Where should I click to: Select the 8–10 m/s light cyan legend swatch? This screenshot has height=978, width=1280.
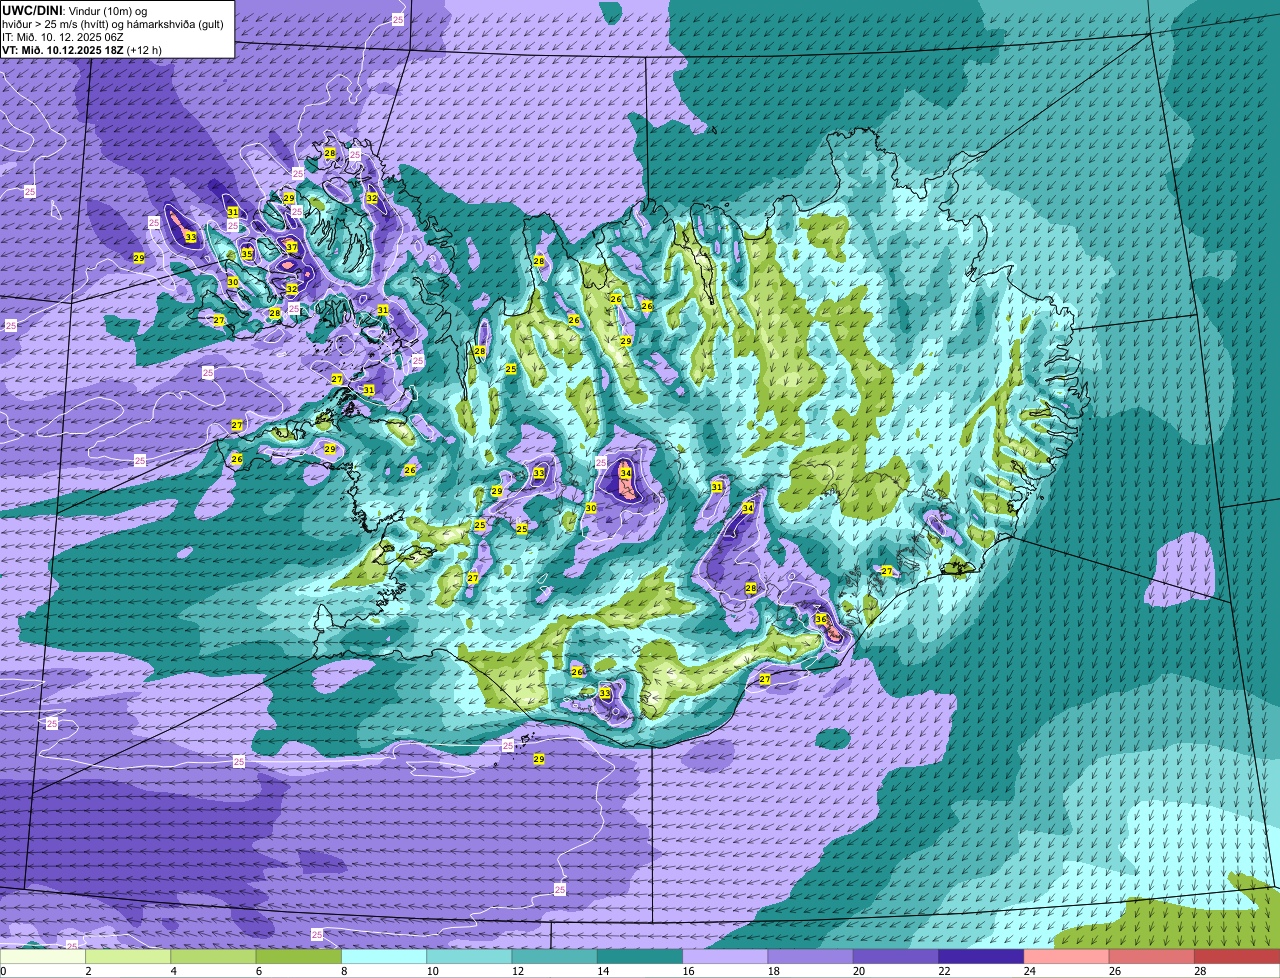pyautogui.click(x=385, y=957)
